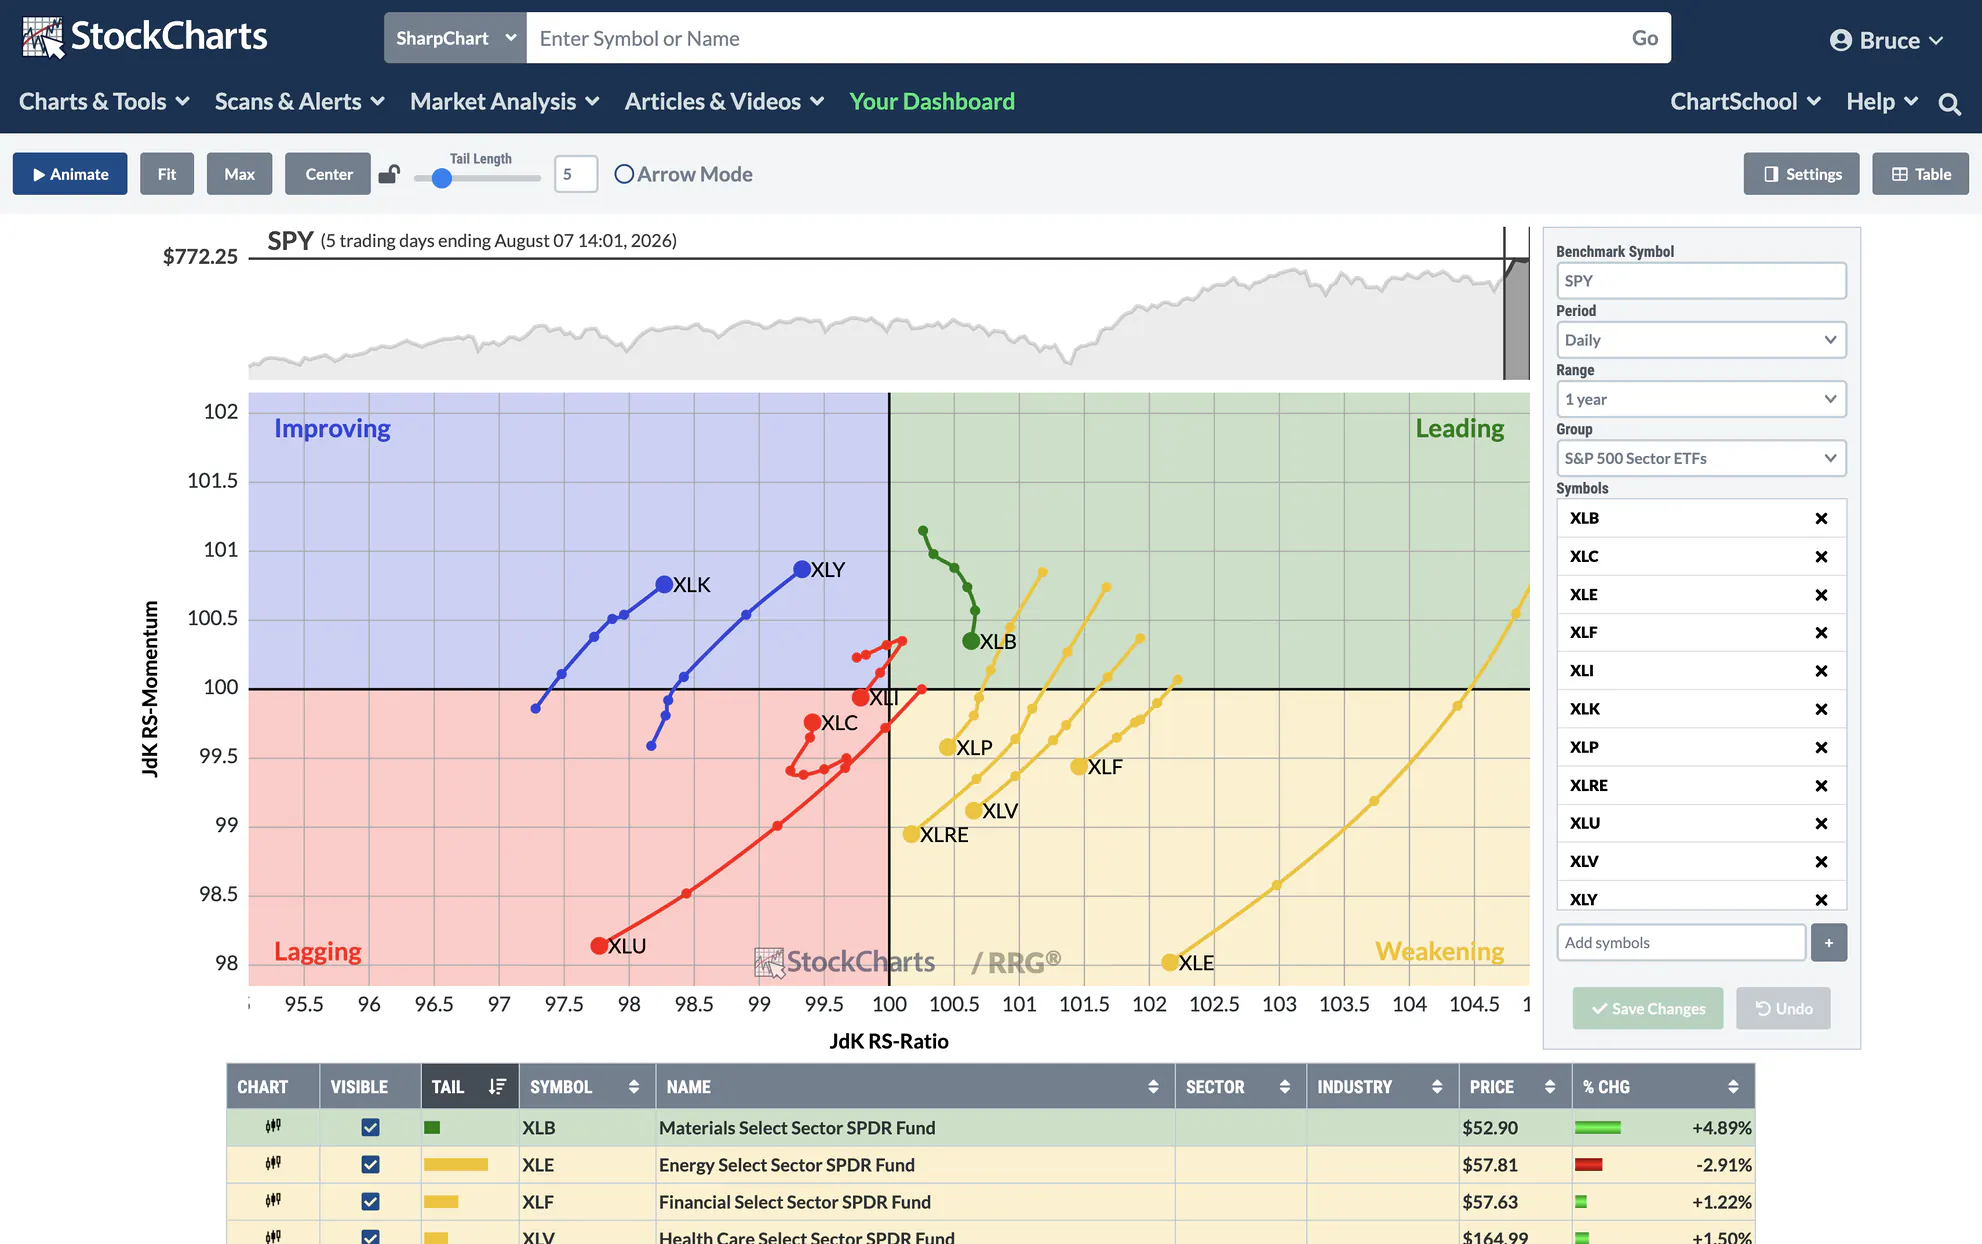The height and width of the screenshot is (1244, 1982).
Task: Remove XLY from symbols list
Action: click(1821, 899)
